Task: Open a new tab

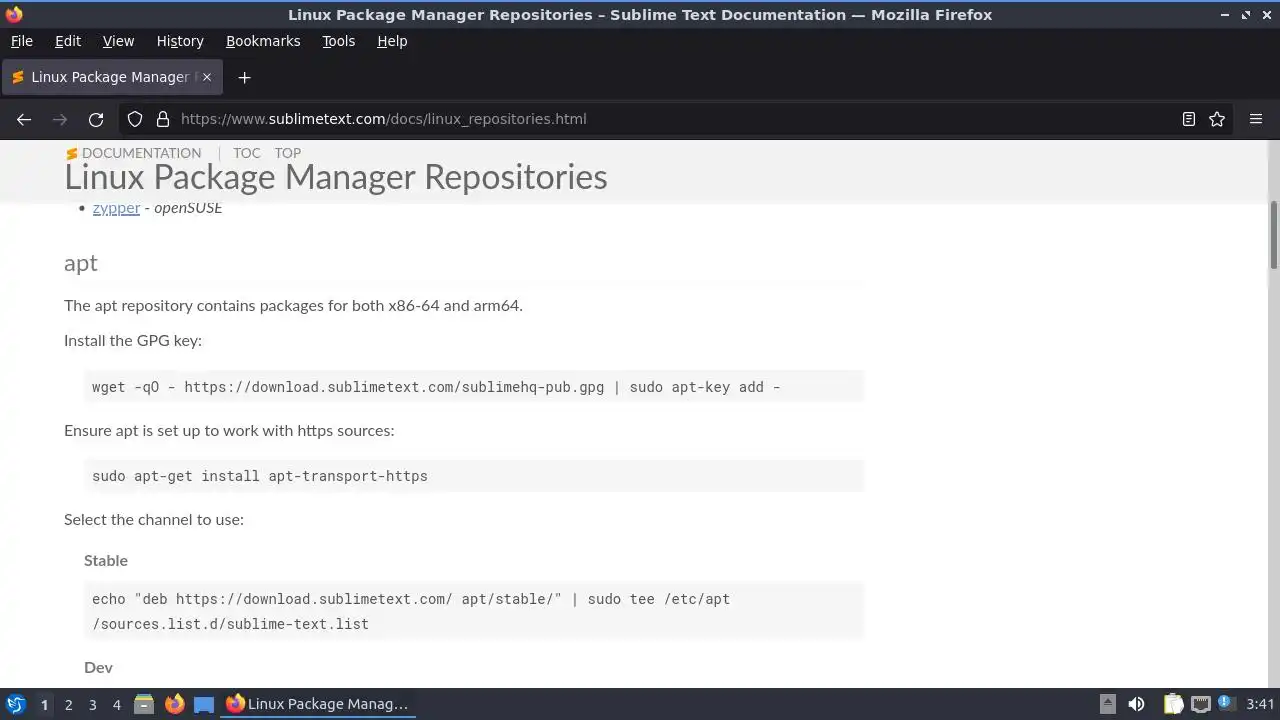Action: pos(245,77)
